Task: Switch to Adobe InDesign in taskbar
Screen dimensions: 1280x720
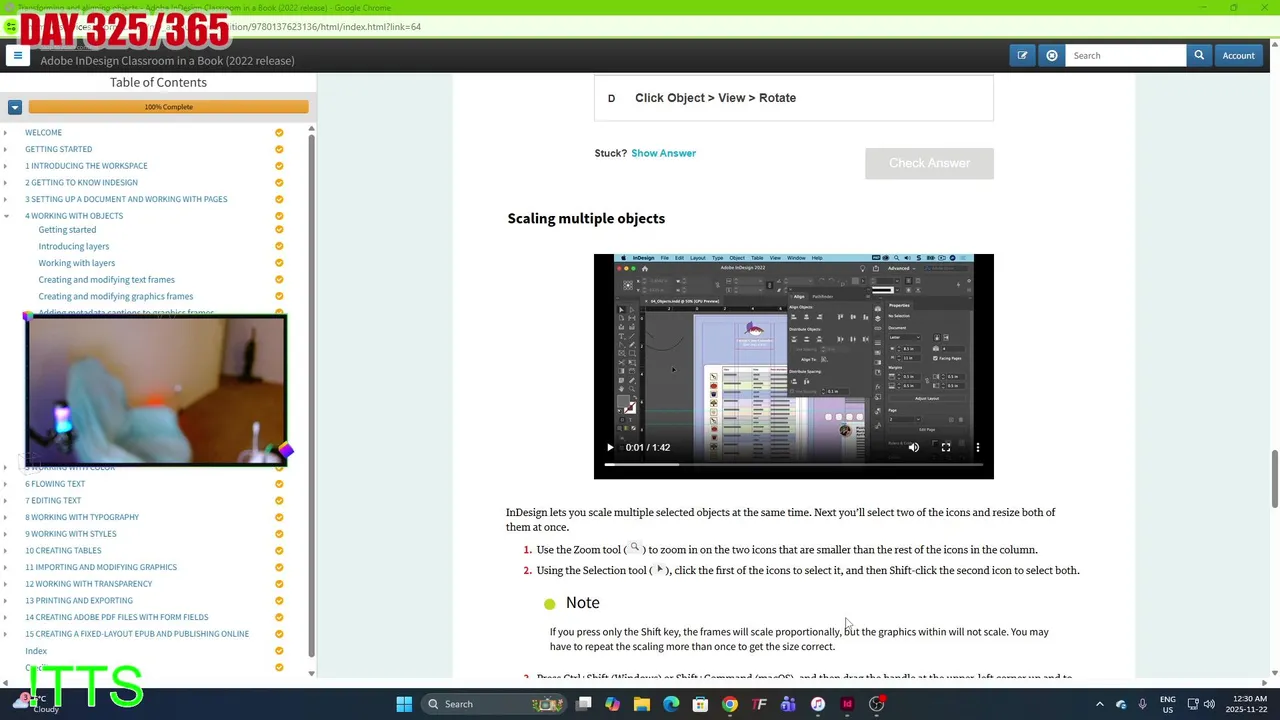Action: pyautogui.click(x=847, y=704)
